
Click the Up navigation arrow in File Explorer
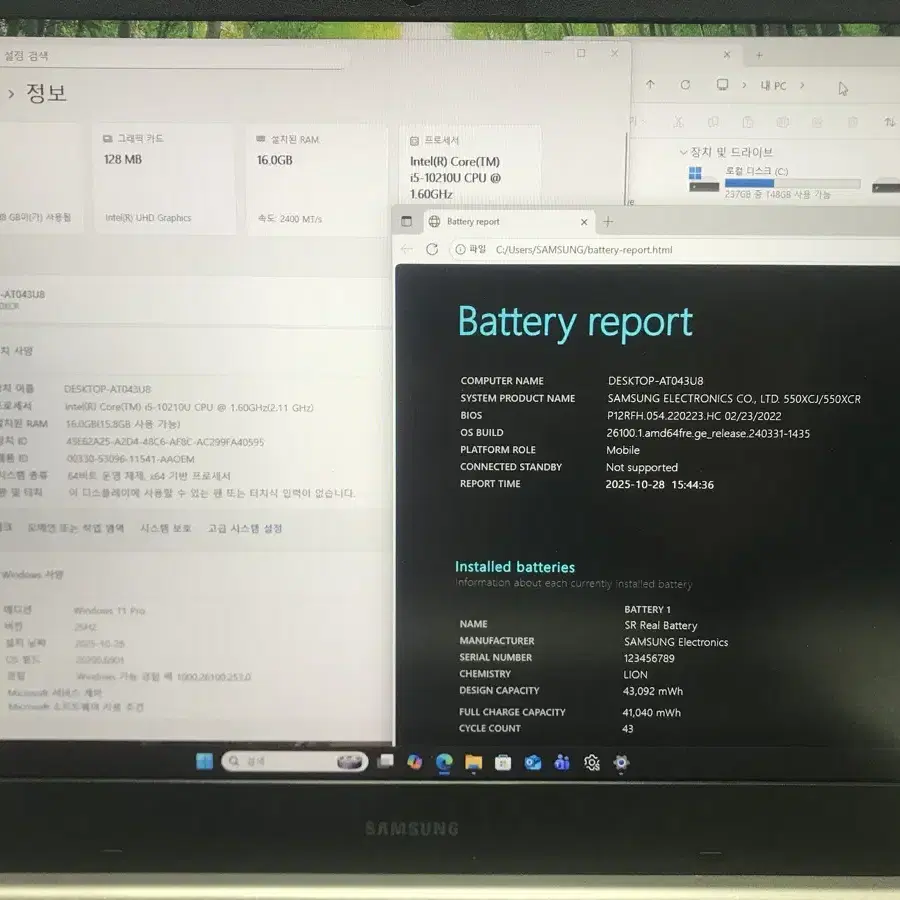(x=650, y=84)
